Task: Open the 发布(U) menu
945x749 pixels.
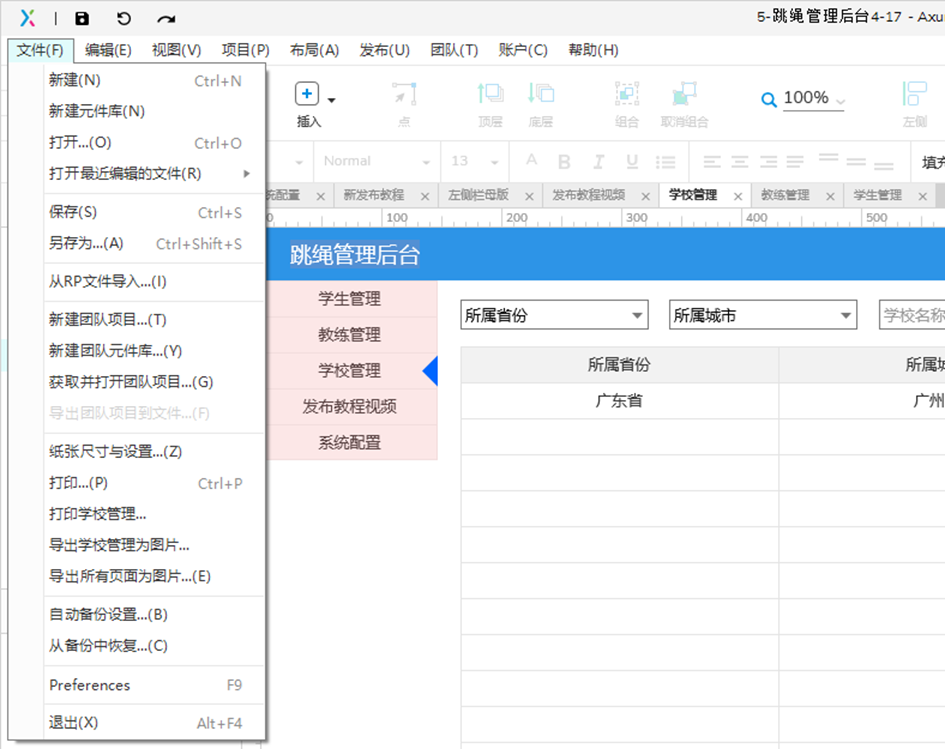Action: tap(385, 50)
